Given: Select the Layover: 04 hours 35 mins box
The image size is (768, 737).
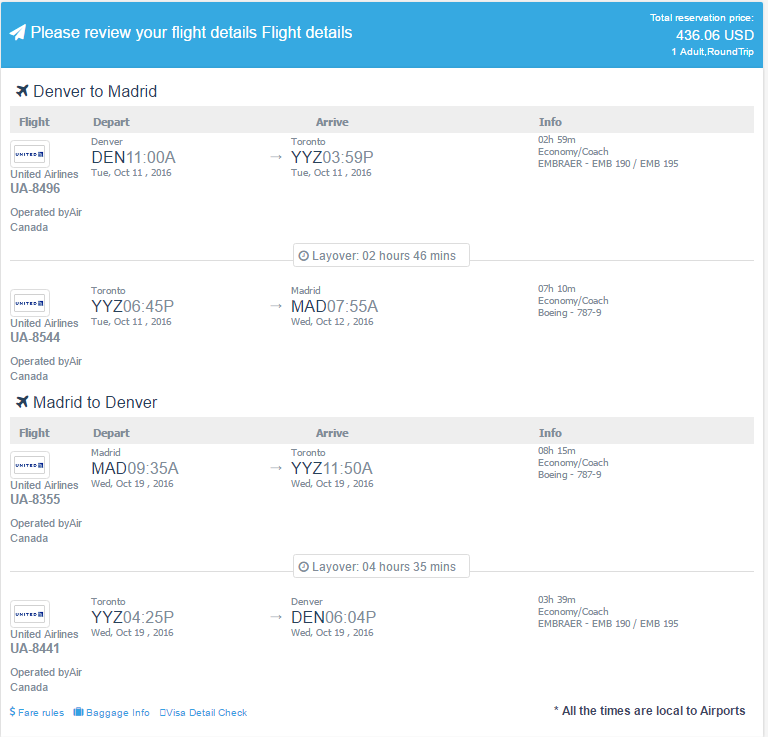Looking at the screenshot, I should [x=382, y=566].
